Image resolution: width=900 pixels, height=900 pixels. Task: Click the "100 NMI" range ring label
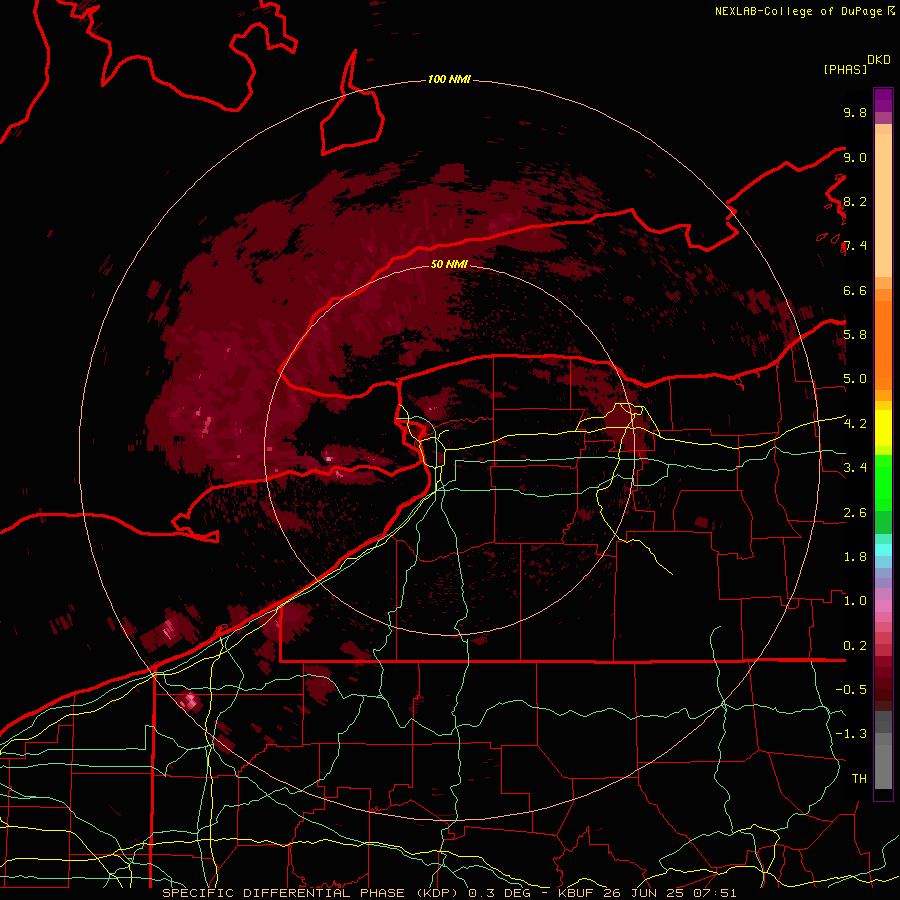[449, 79]
